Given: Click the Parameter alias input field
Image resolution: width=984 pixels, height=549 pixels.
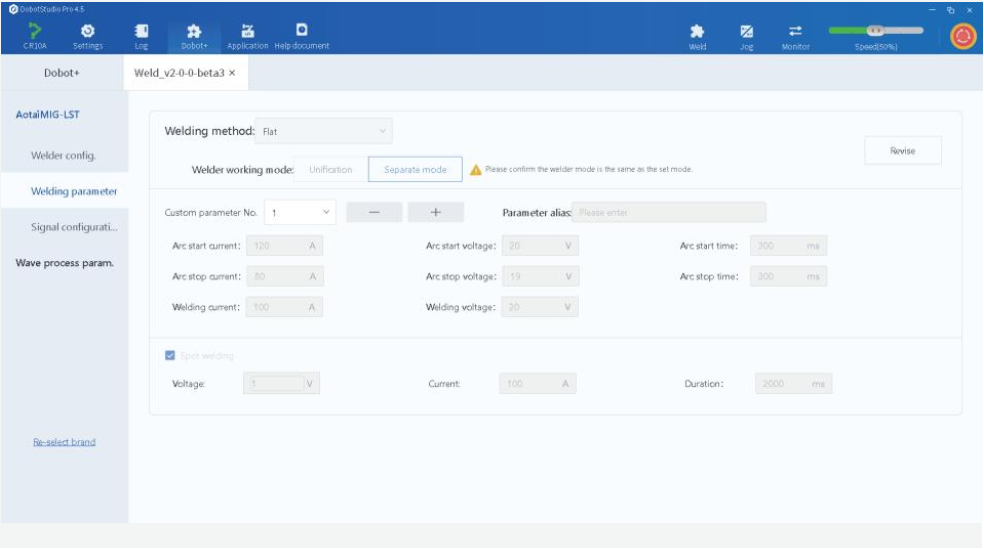Looking at the screenshot, I should coord(668,213).
